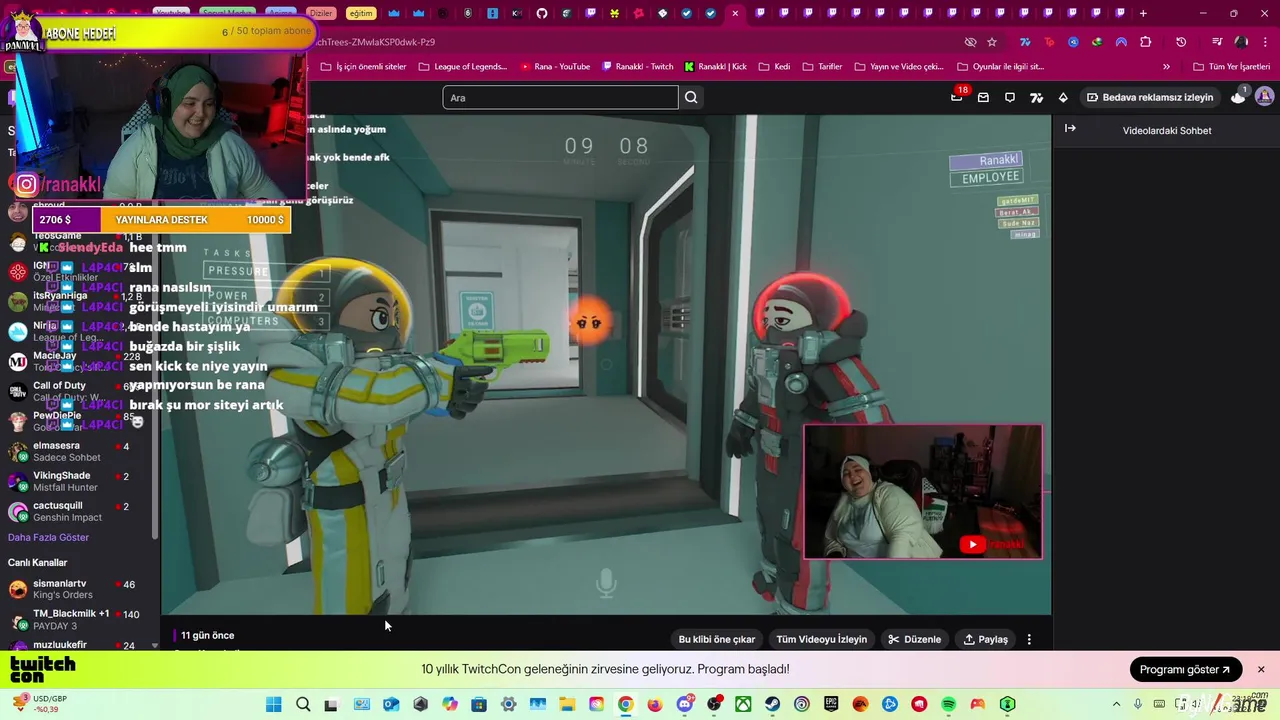Click Tüm Videoyu İzleyin button
The height and width of the screenshot is (720, 1280).
822,639
